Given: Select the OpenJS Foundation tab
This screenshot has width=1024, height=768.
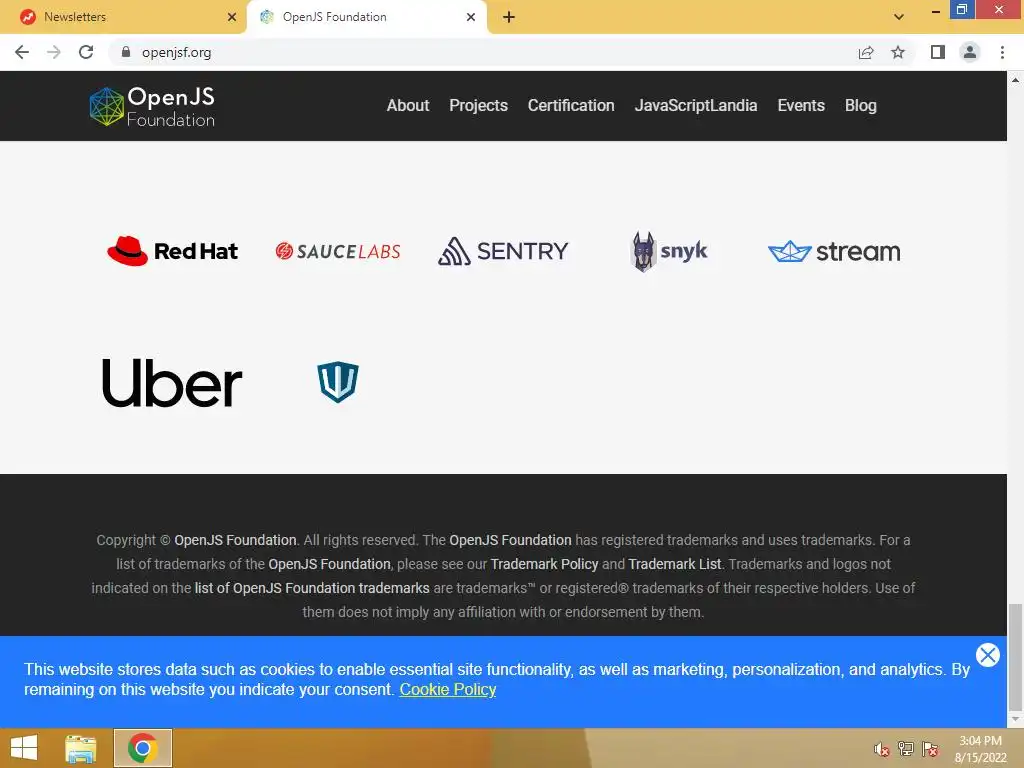Looking at the screenshot, I should (x=367, y=17).
